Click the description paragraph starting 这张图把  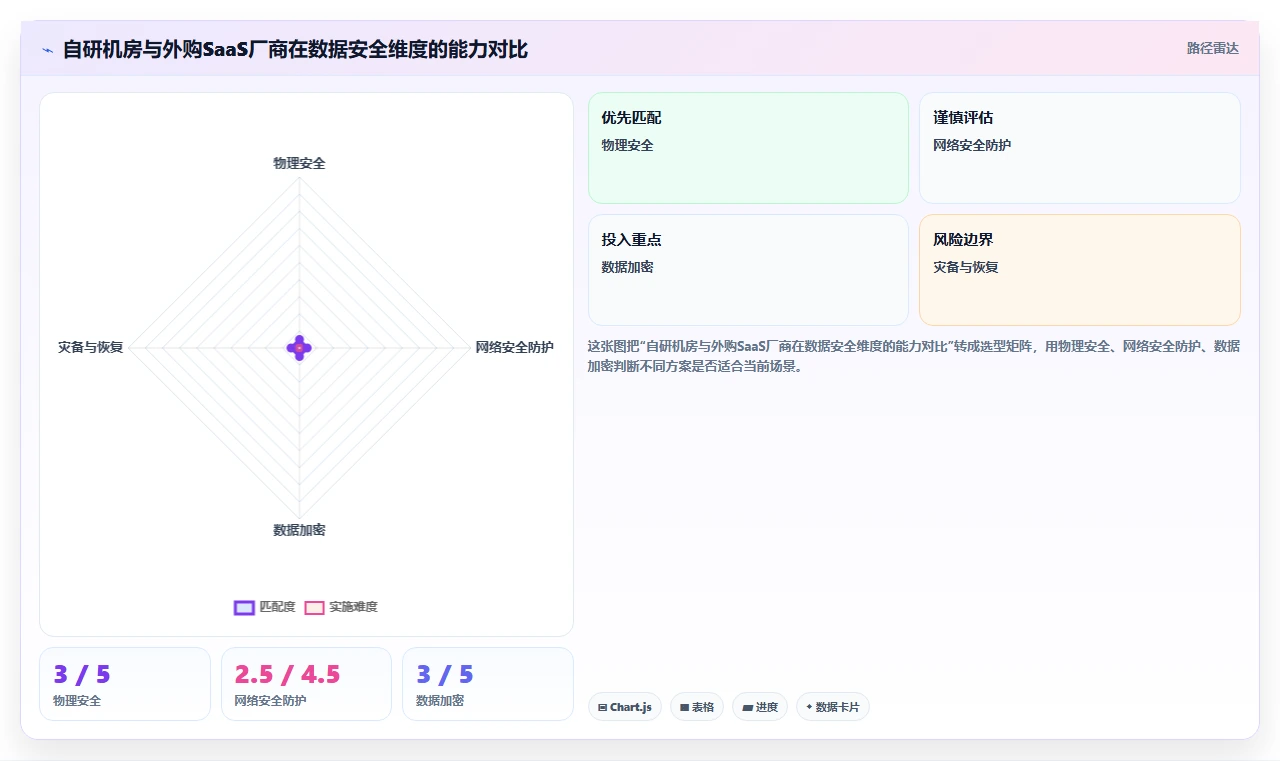tap(914, 356)
